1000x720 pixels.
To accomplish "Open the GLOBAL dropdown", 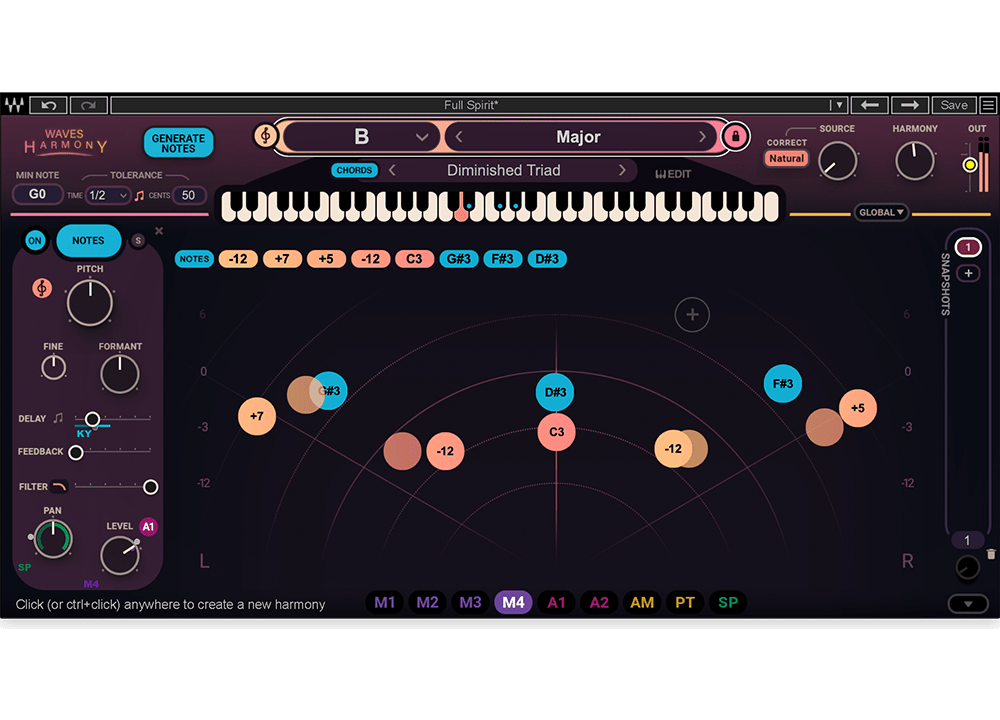I will (881, 212).
